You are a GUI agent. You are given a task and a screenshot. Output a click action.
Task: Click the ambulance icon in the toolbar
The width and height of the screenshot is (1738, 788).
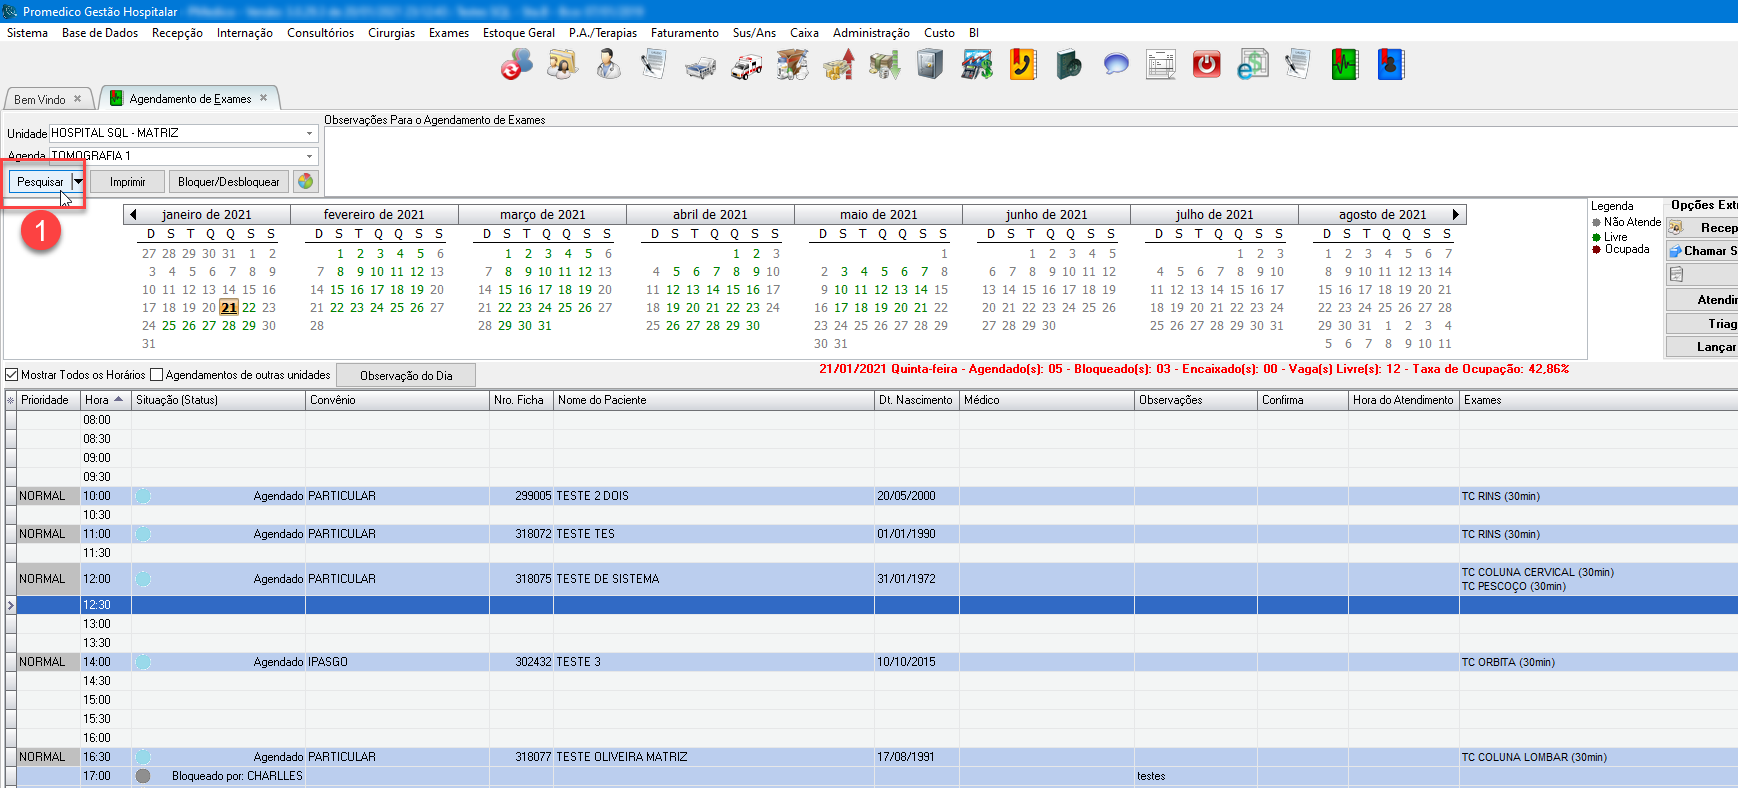coord(746,66)
